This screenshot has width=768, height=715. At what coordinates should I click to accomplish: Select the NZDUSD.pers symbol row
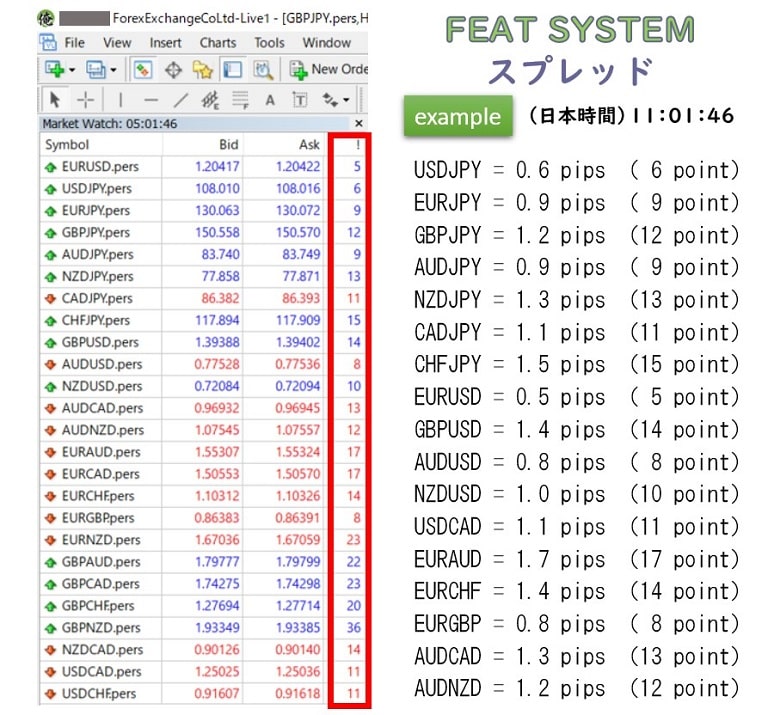click(x=203, y=386)
